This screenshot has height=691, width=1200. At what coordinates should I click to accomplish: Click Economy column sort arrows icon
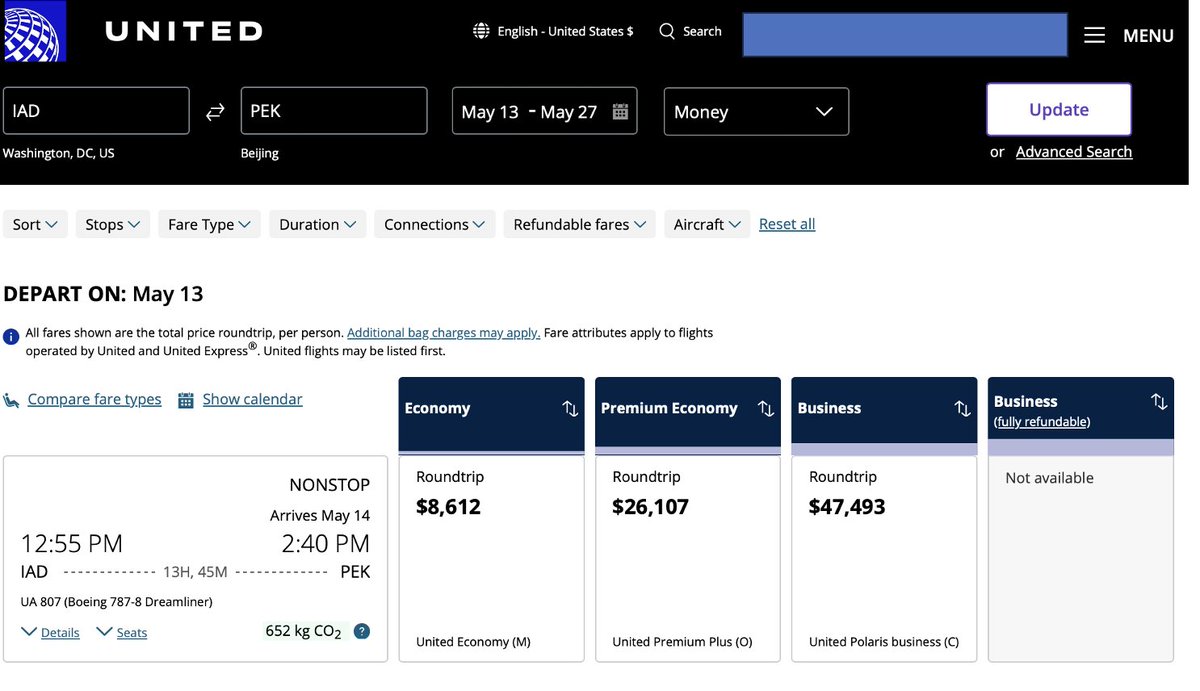570,409
